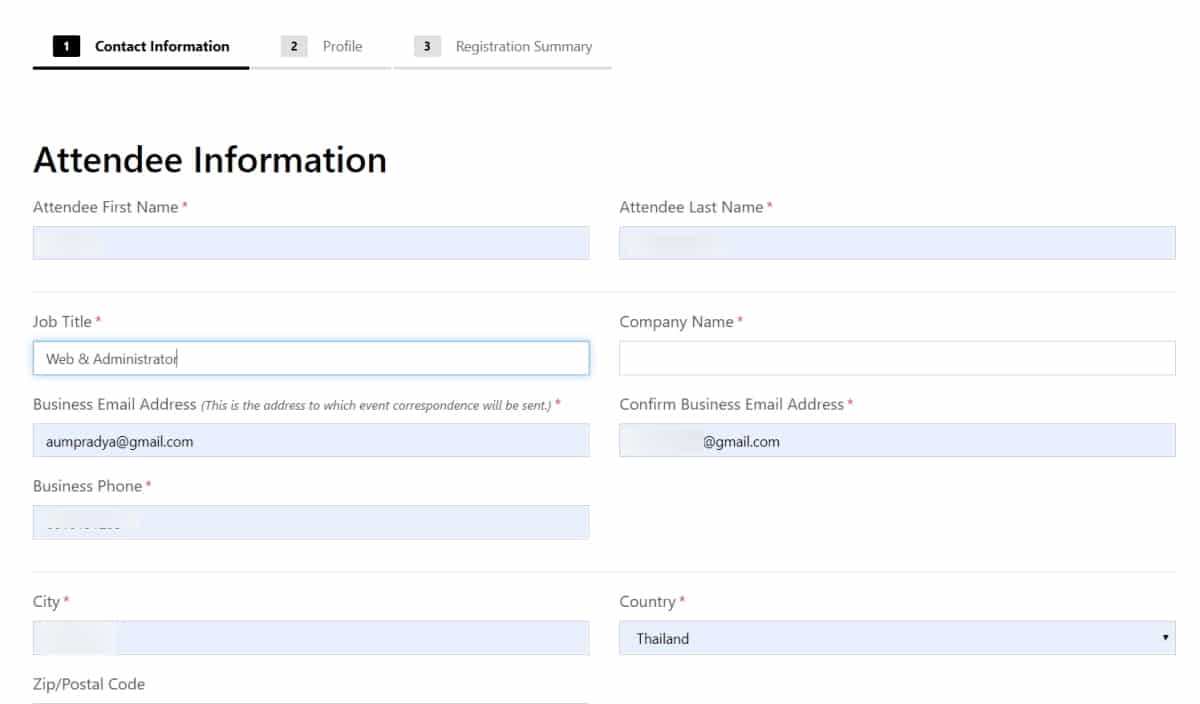
Task: Click the Company Name label text
Action: point(676,322)
